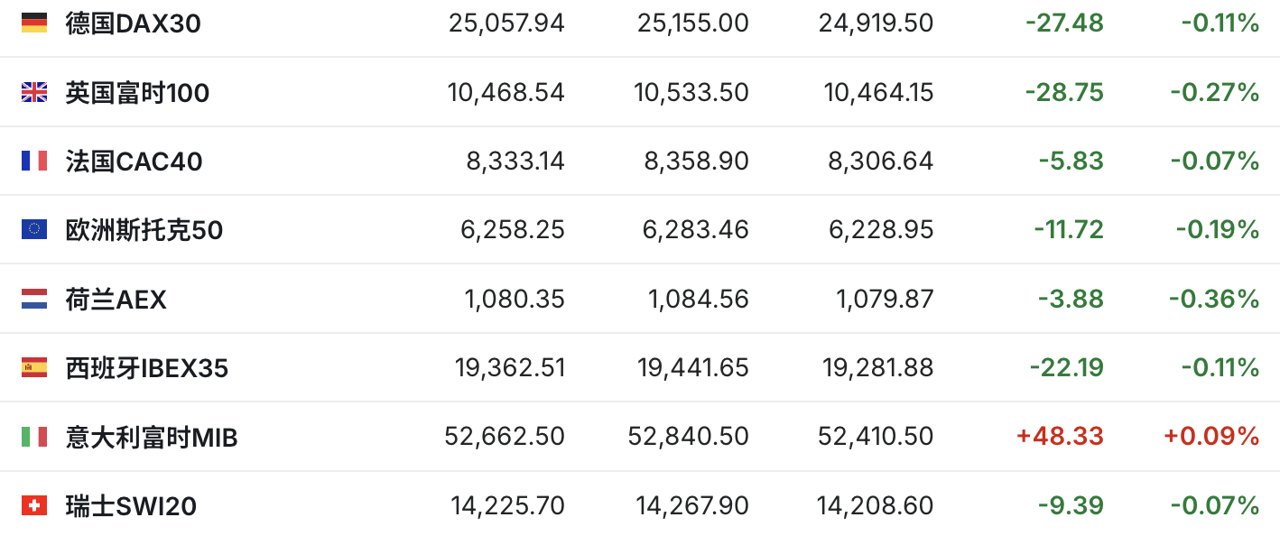The width and height of the screenshot is (1280, 536).
Task: Open the 法国CAC40 index link
Action: tap(134, 161)
